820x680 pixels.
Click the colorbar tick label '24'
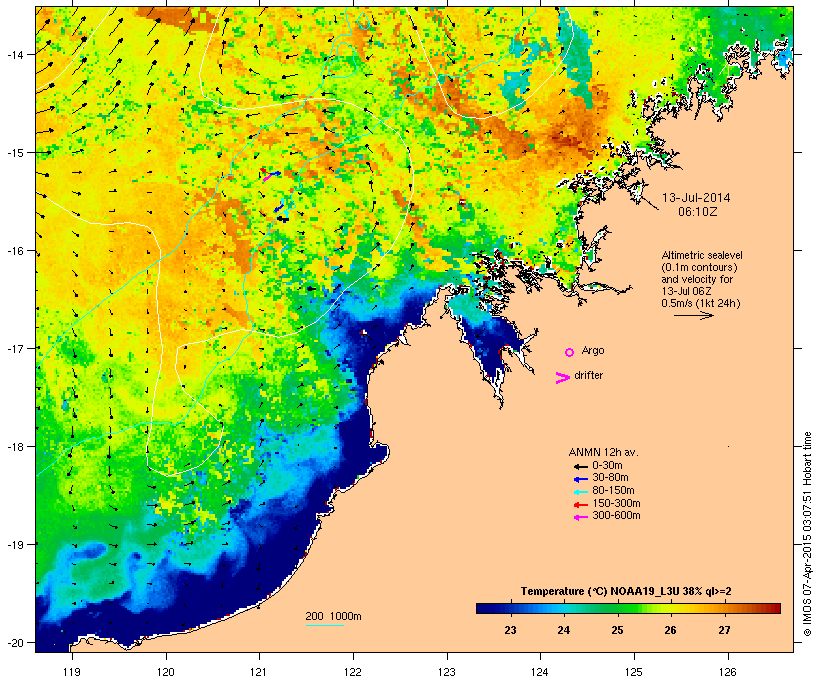[x=564, y=630]
